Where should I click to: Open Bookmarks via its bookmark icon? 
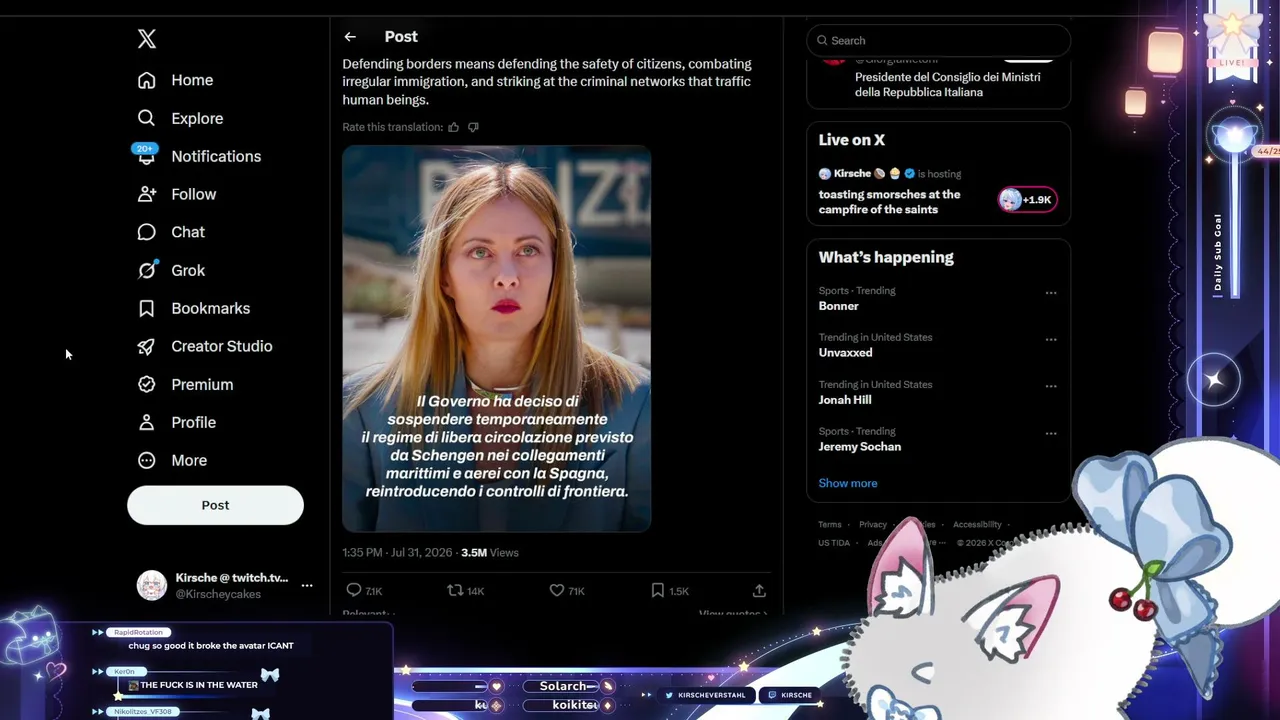coord(147,308)
